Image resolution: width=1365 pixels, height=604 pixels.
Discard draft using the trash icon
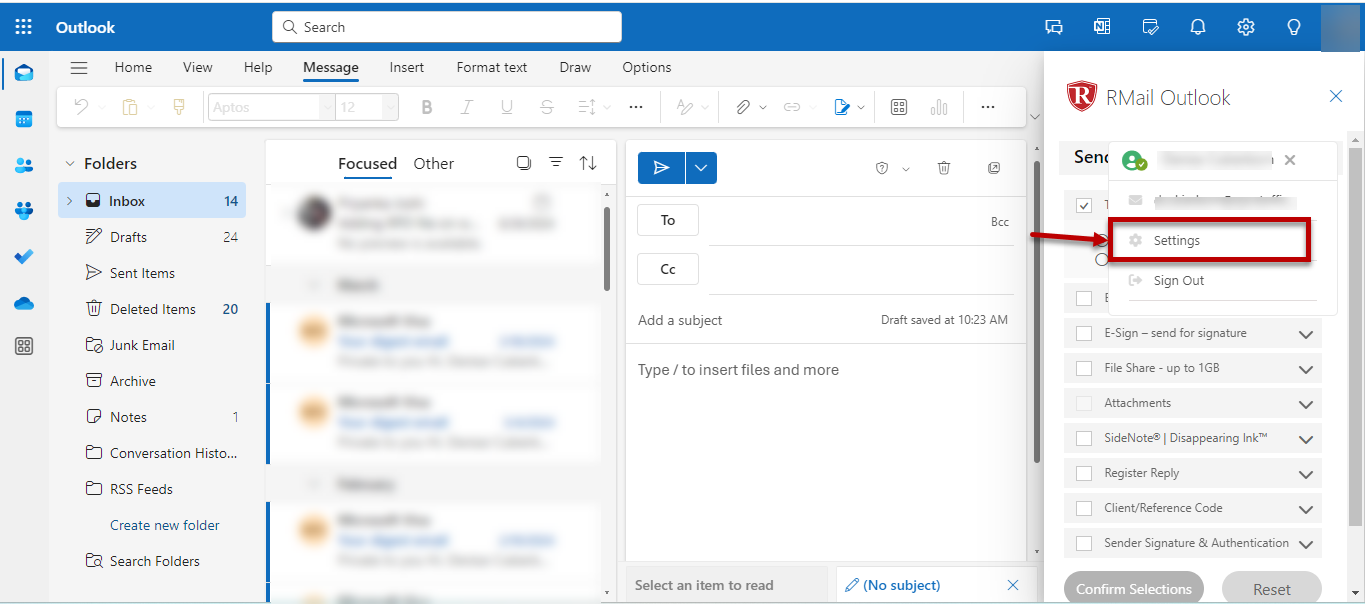coord(943,168)
